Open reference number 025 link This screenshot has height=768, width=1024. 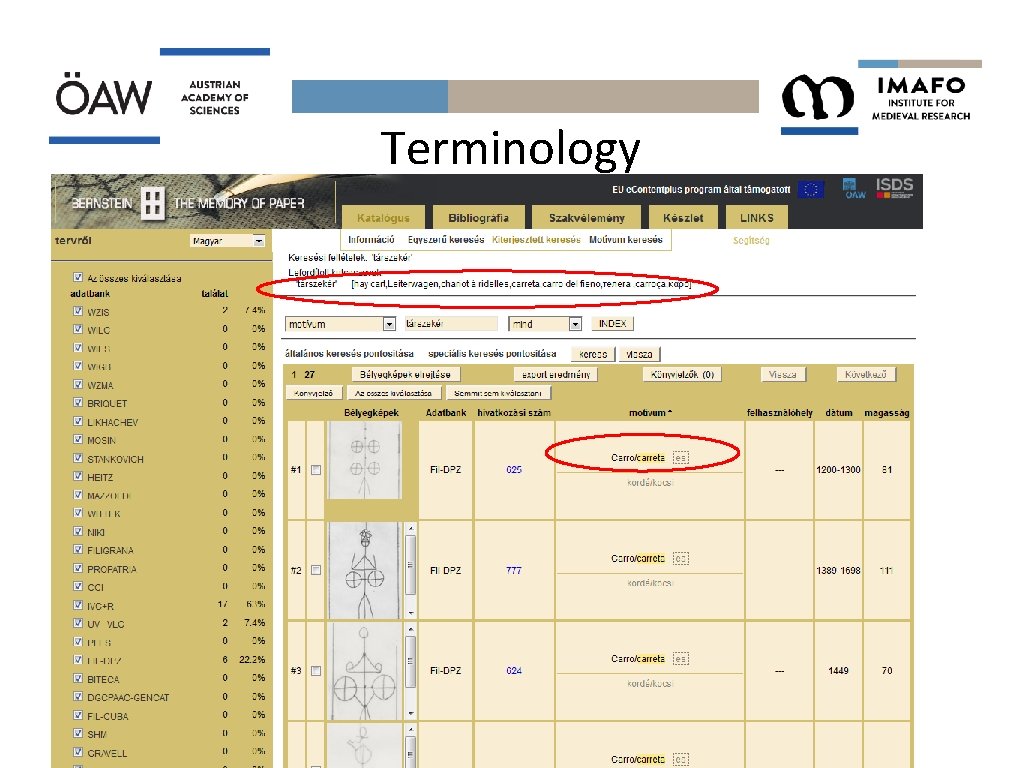pos(514,470)
